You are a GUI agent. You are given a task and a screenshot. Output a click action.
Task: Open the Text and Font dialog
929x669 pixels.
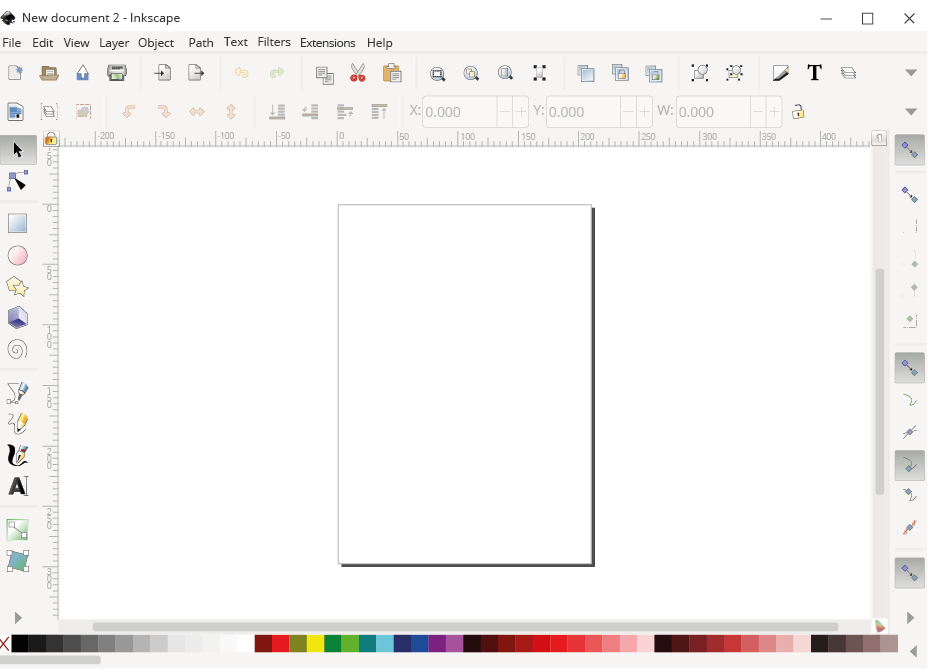tap(814, 72)
